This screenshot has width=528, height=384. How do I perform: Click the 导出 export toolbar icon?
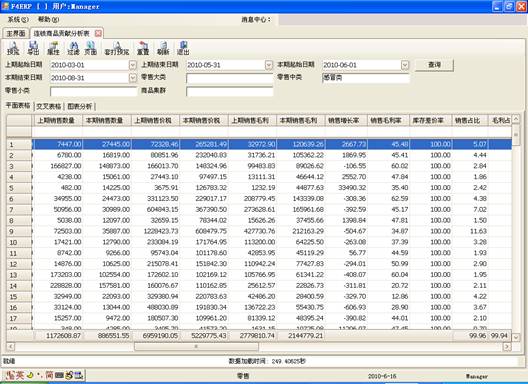(x=33, y=48)
